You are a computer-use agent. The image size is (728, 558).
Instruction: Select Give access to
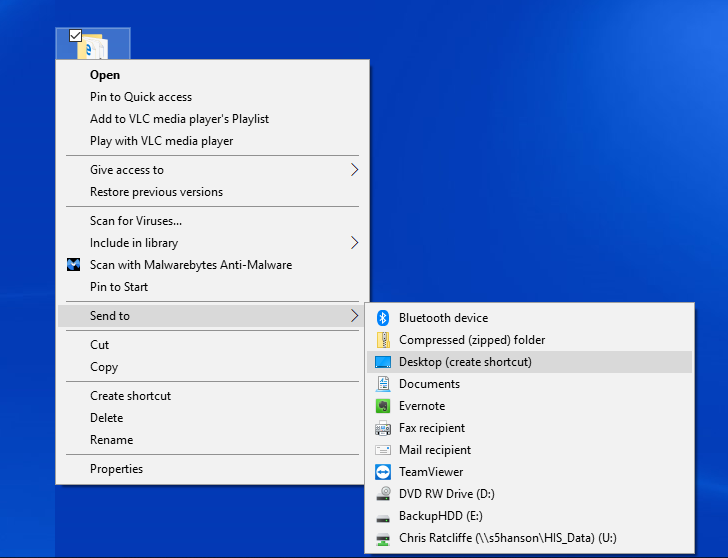tap(213, 169)
